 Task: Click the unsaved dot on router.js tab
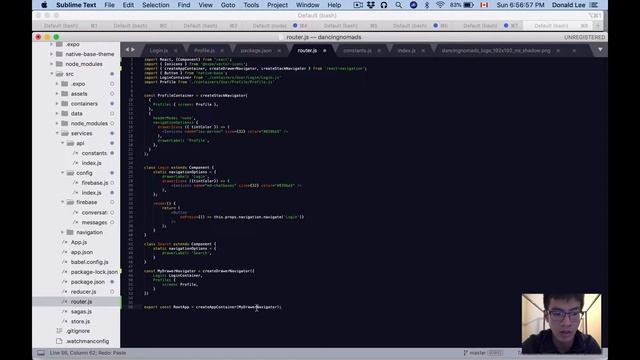(325, 51)
